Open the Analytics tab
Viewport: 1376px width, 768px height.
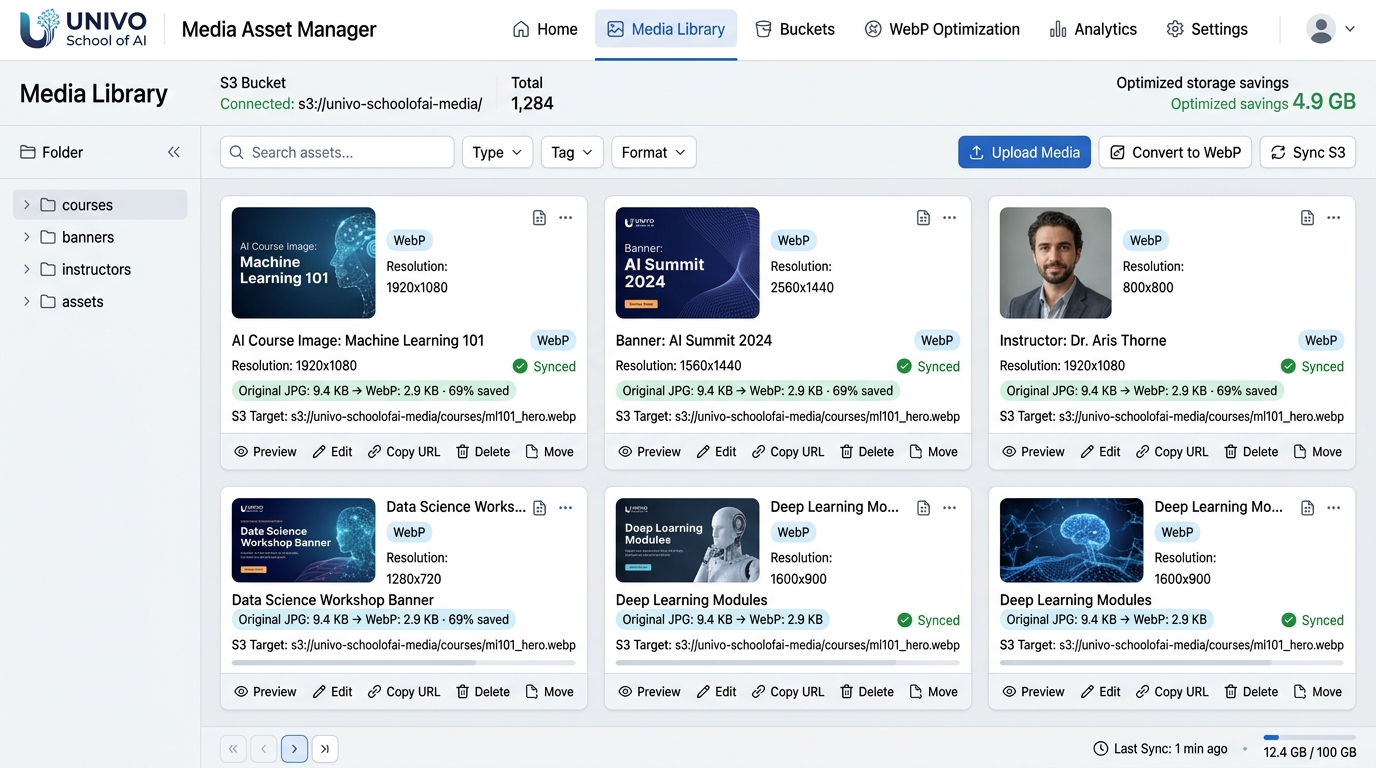point(1093,29)
